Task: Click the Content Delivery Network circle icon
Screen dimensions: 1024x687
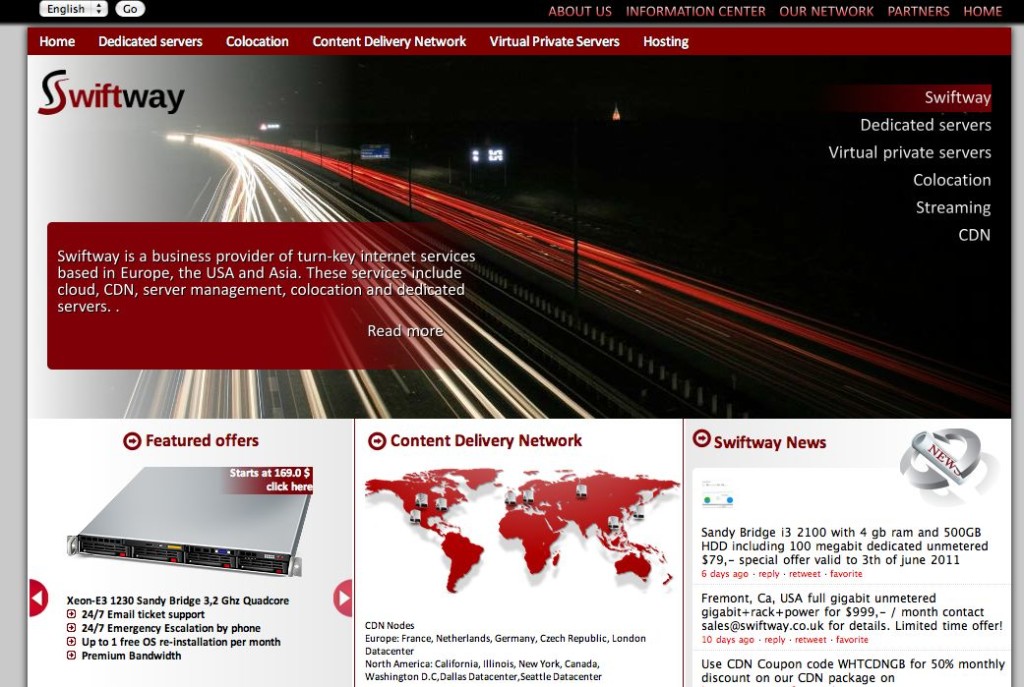Action: coord(377,441)
